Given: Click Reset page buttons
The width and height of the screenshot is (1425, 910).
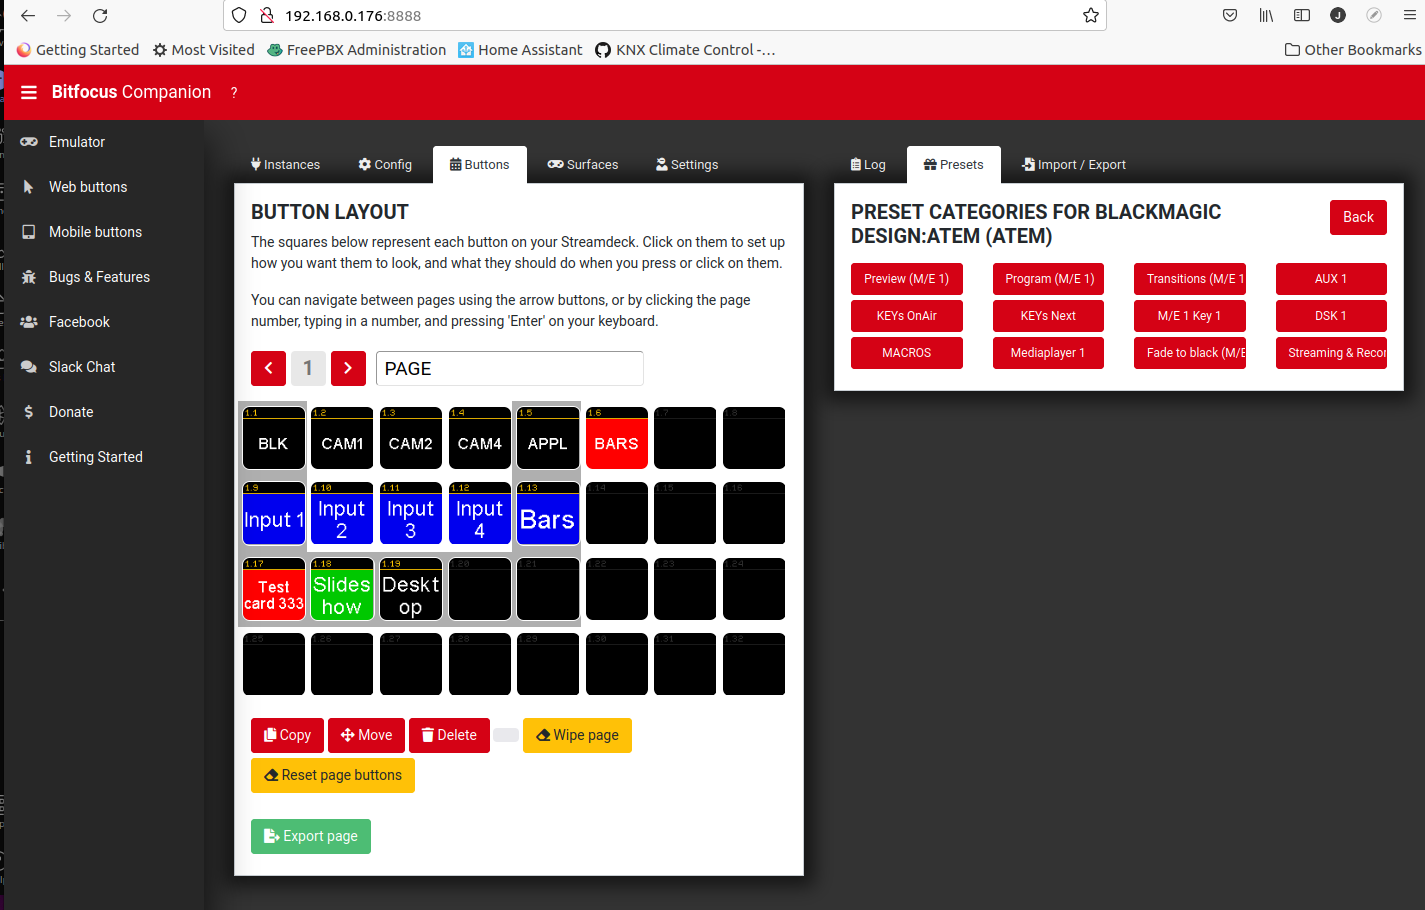Looking at the screenshot, I should (333, 775).
